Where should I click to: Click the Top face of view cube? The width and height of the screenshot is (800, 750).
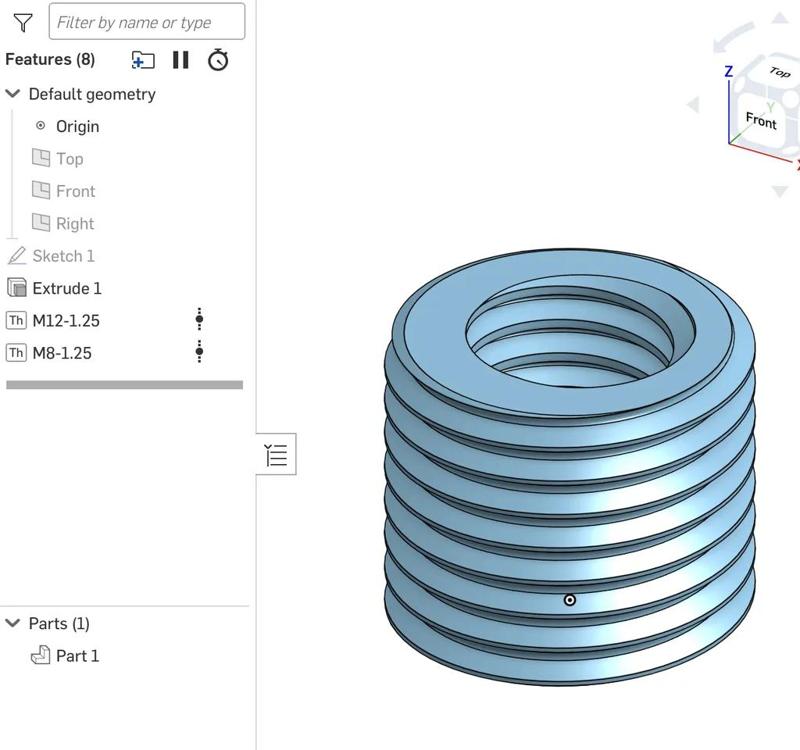(779, 71)
